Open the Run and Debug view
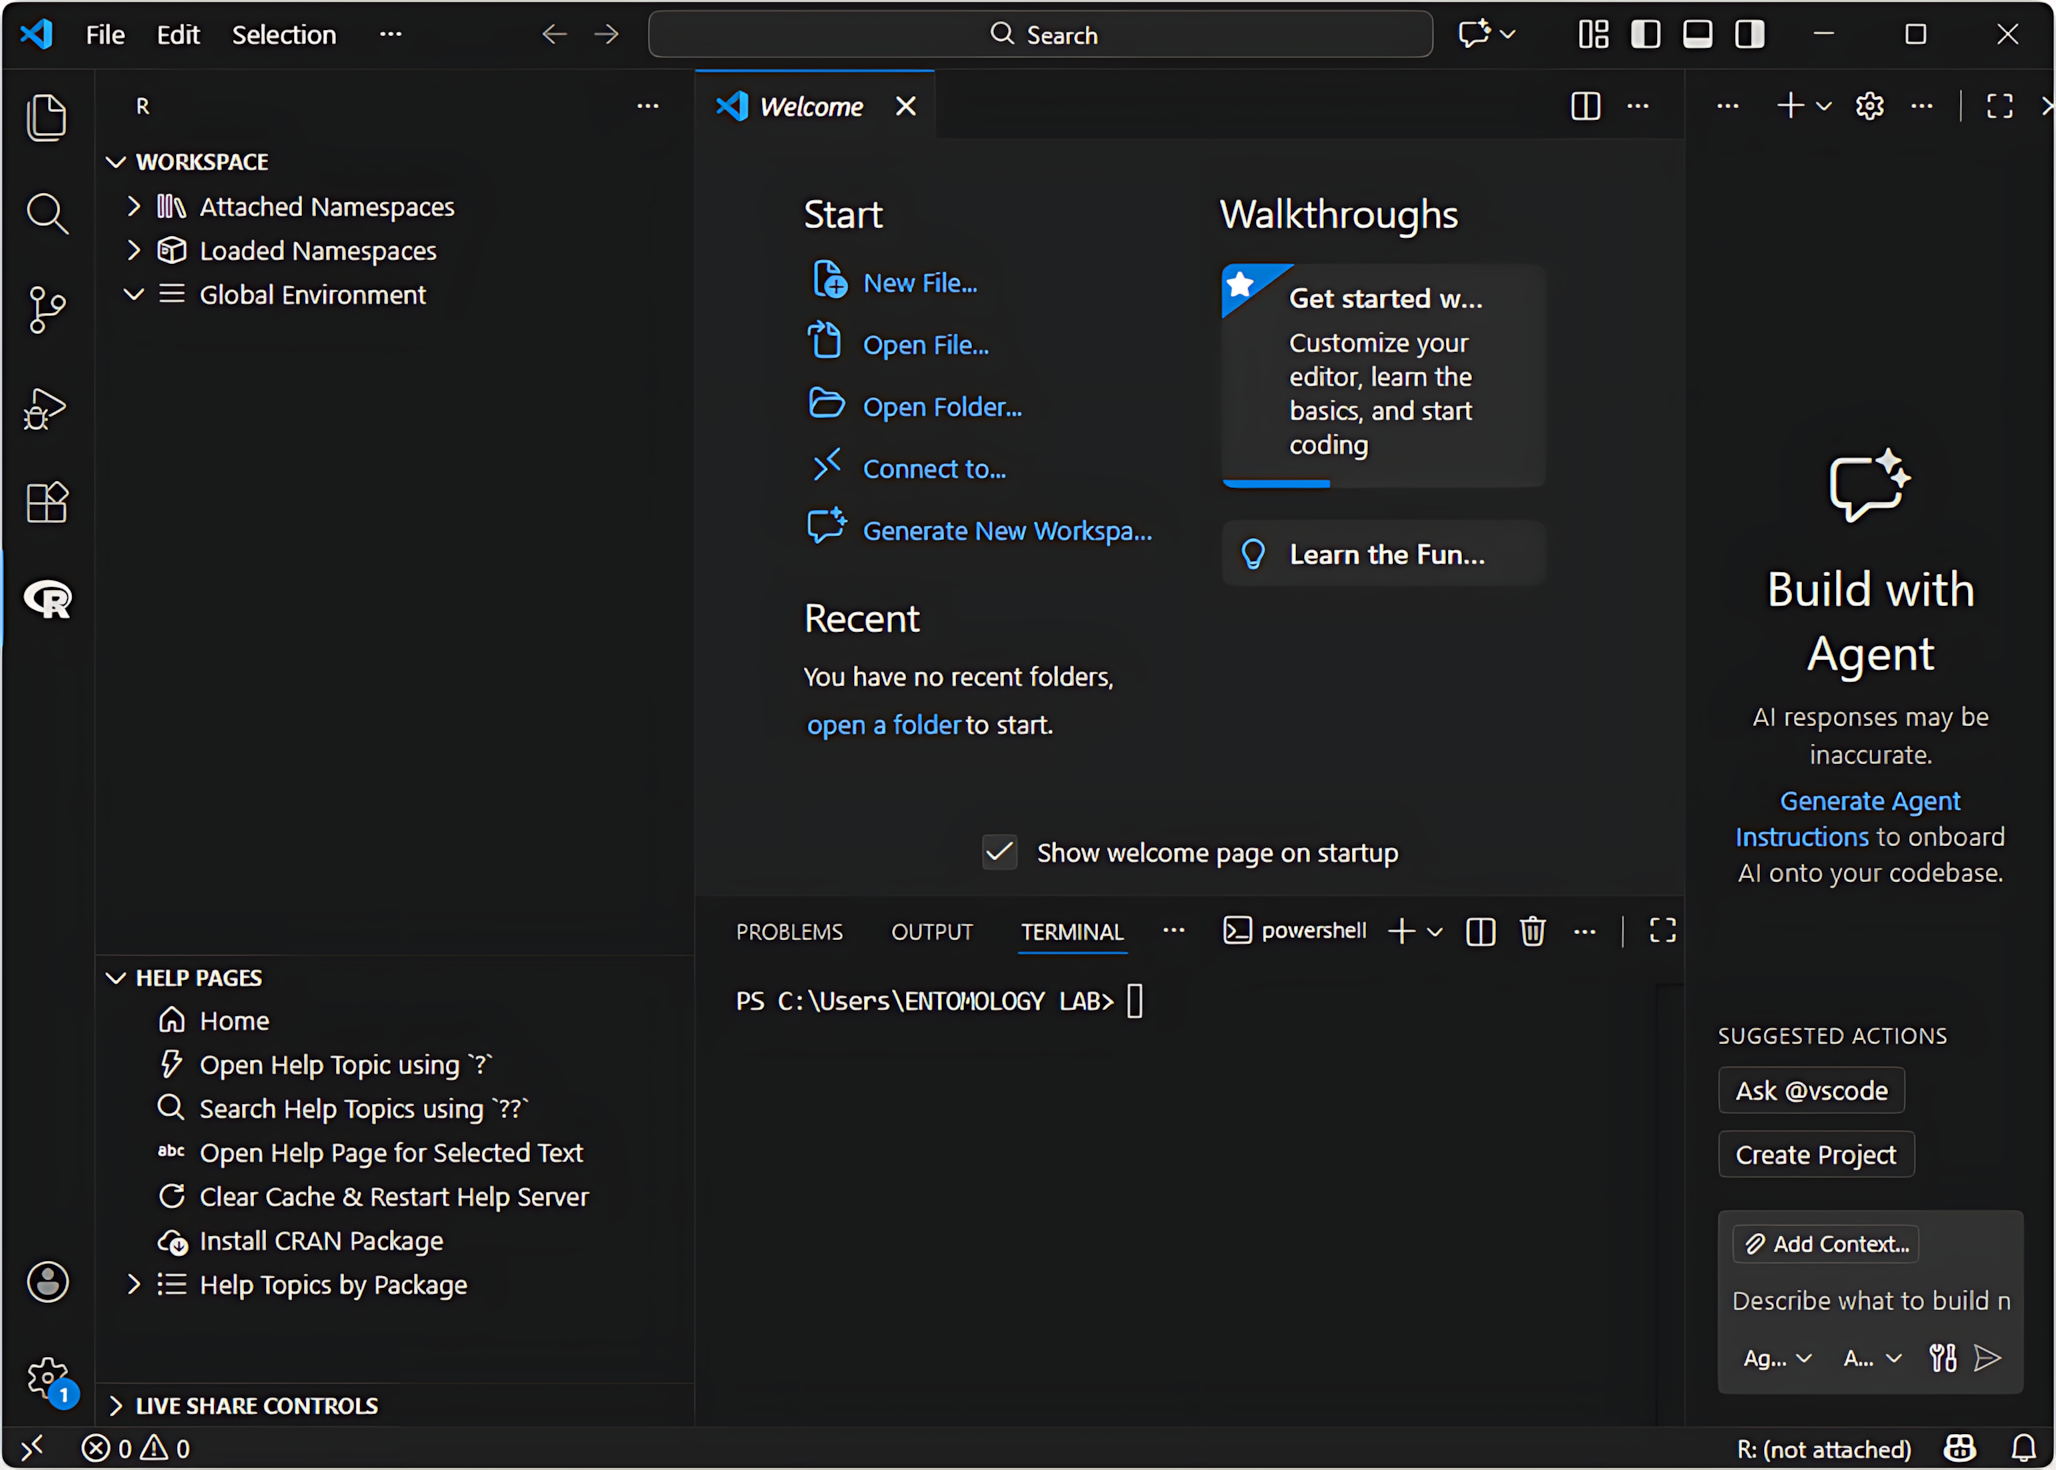Screen dimensions: 2056x1470 point(47,408)
